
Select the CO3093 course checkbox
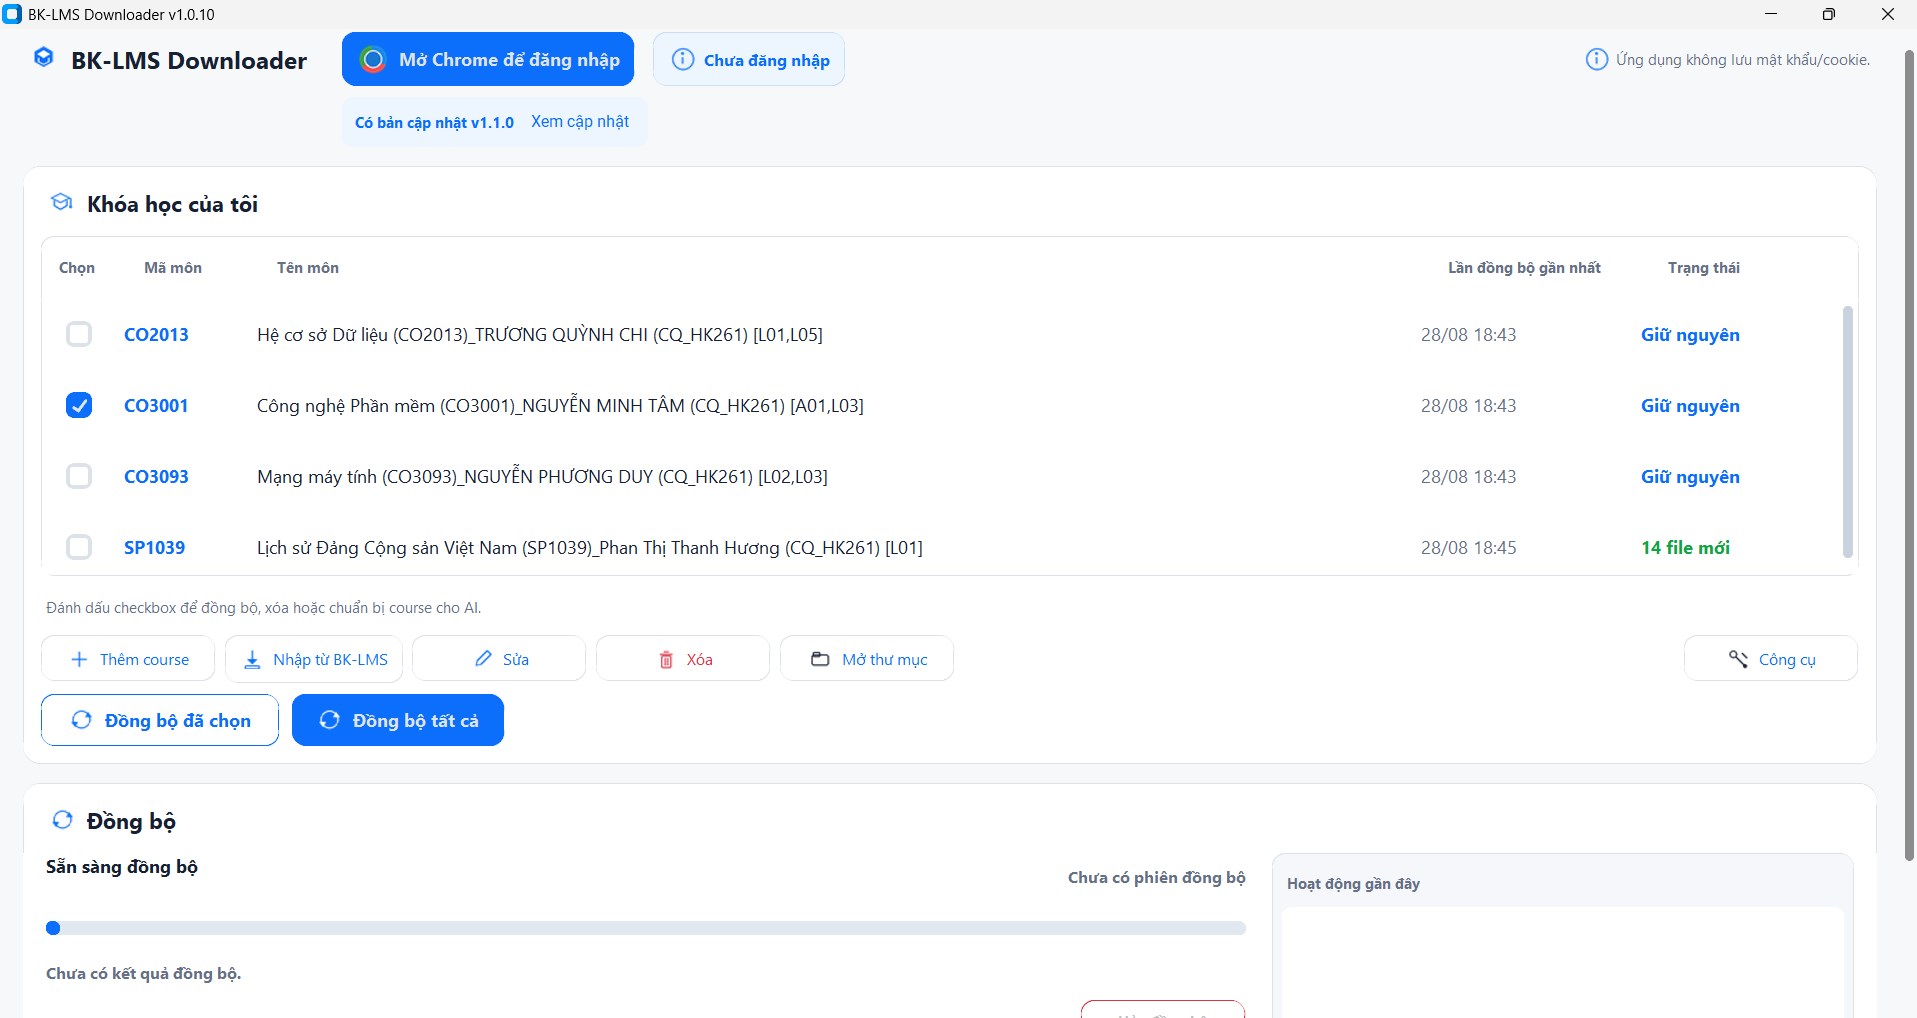(79, 476)
